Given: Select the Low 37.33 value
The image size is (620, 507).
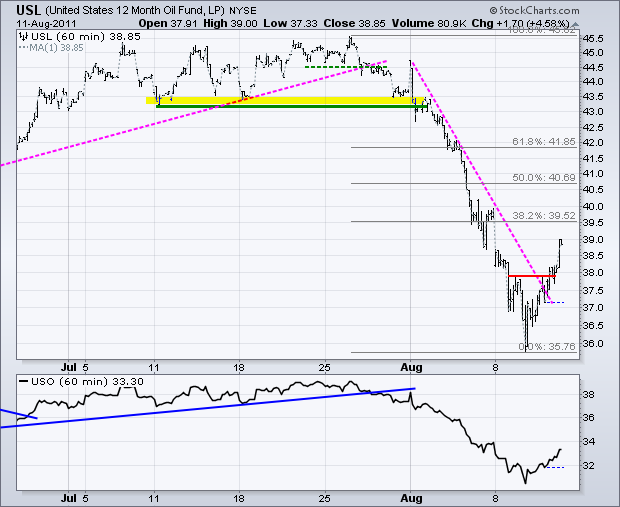Looking at the screenshot, I should point(290,23).
